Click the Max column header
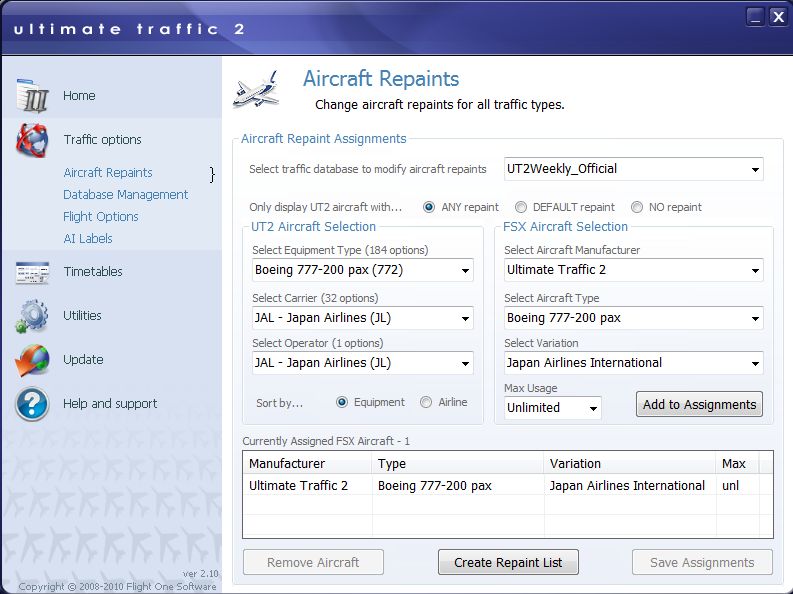Screen dimensions: 793x594 (738, 464)
